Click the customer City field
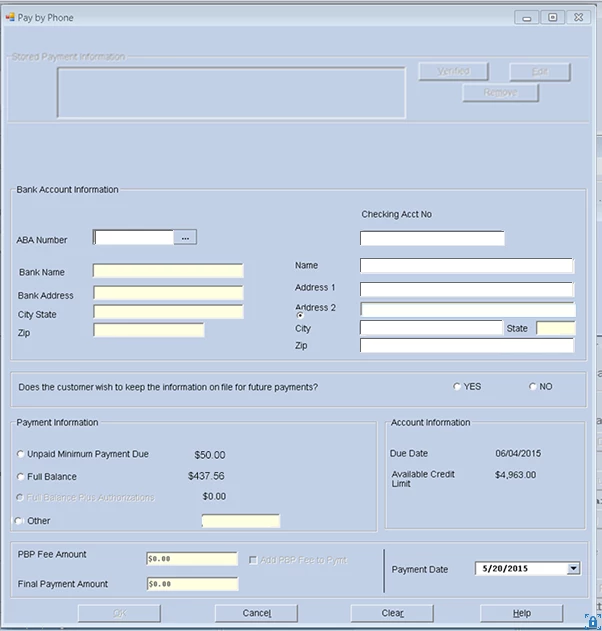The image size is (602, 631). click(x=431, y=328)
